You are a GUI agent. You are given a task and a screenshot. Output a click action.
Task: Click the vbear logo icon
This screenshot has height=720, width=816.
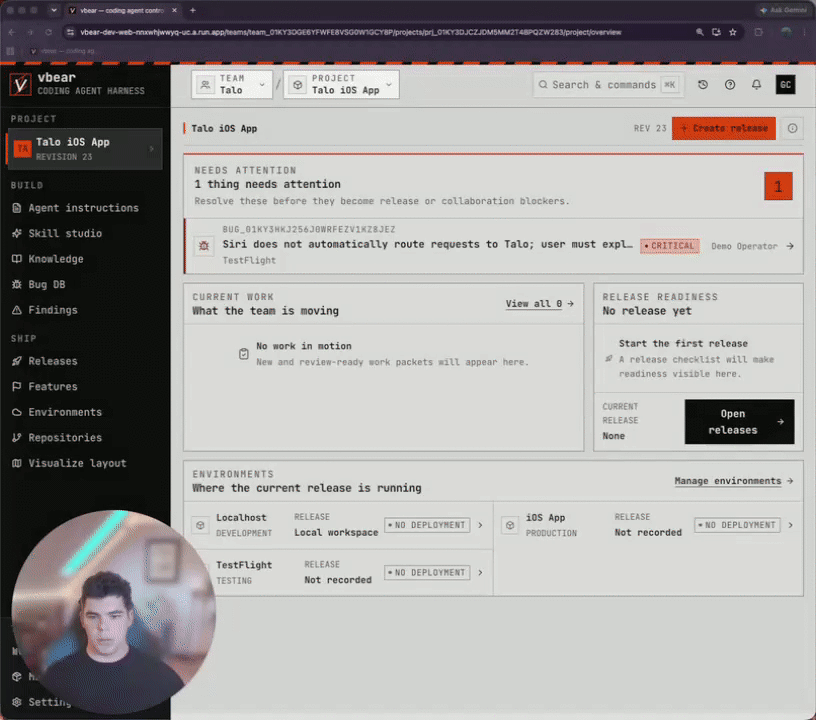[x=20, y=84]
